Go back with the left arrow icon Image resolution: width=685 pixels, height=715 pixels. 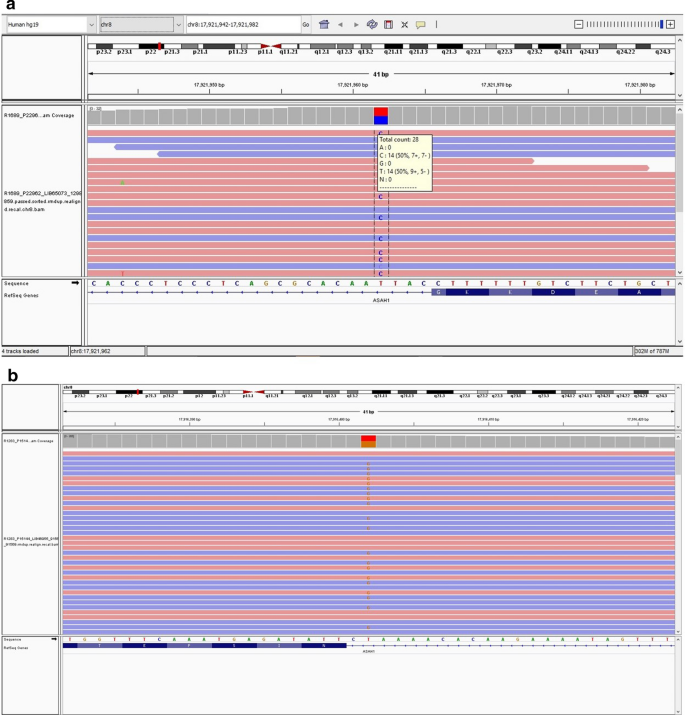[340, 25]
